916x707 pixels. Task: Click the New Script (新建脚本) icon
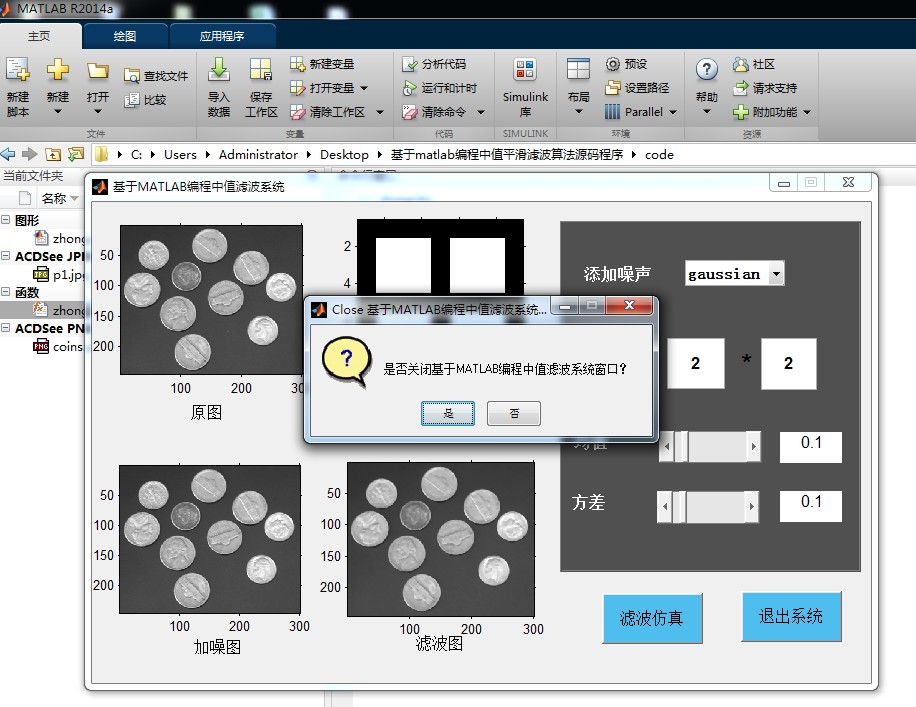18,70
